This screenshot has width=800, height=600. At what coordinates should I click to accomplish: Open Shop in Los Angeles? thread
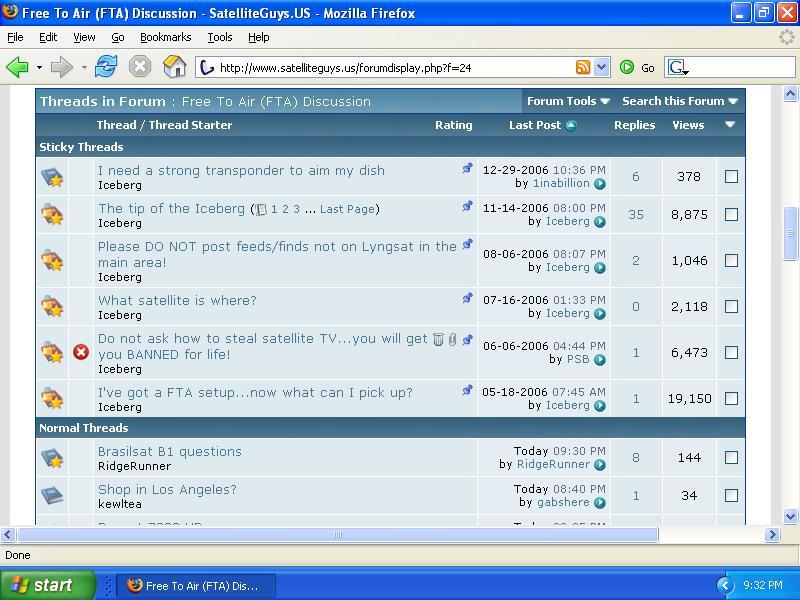coord(167,490)
